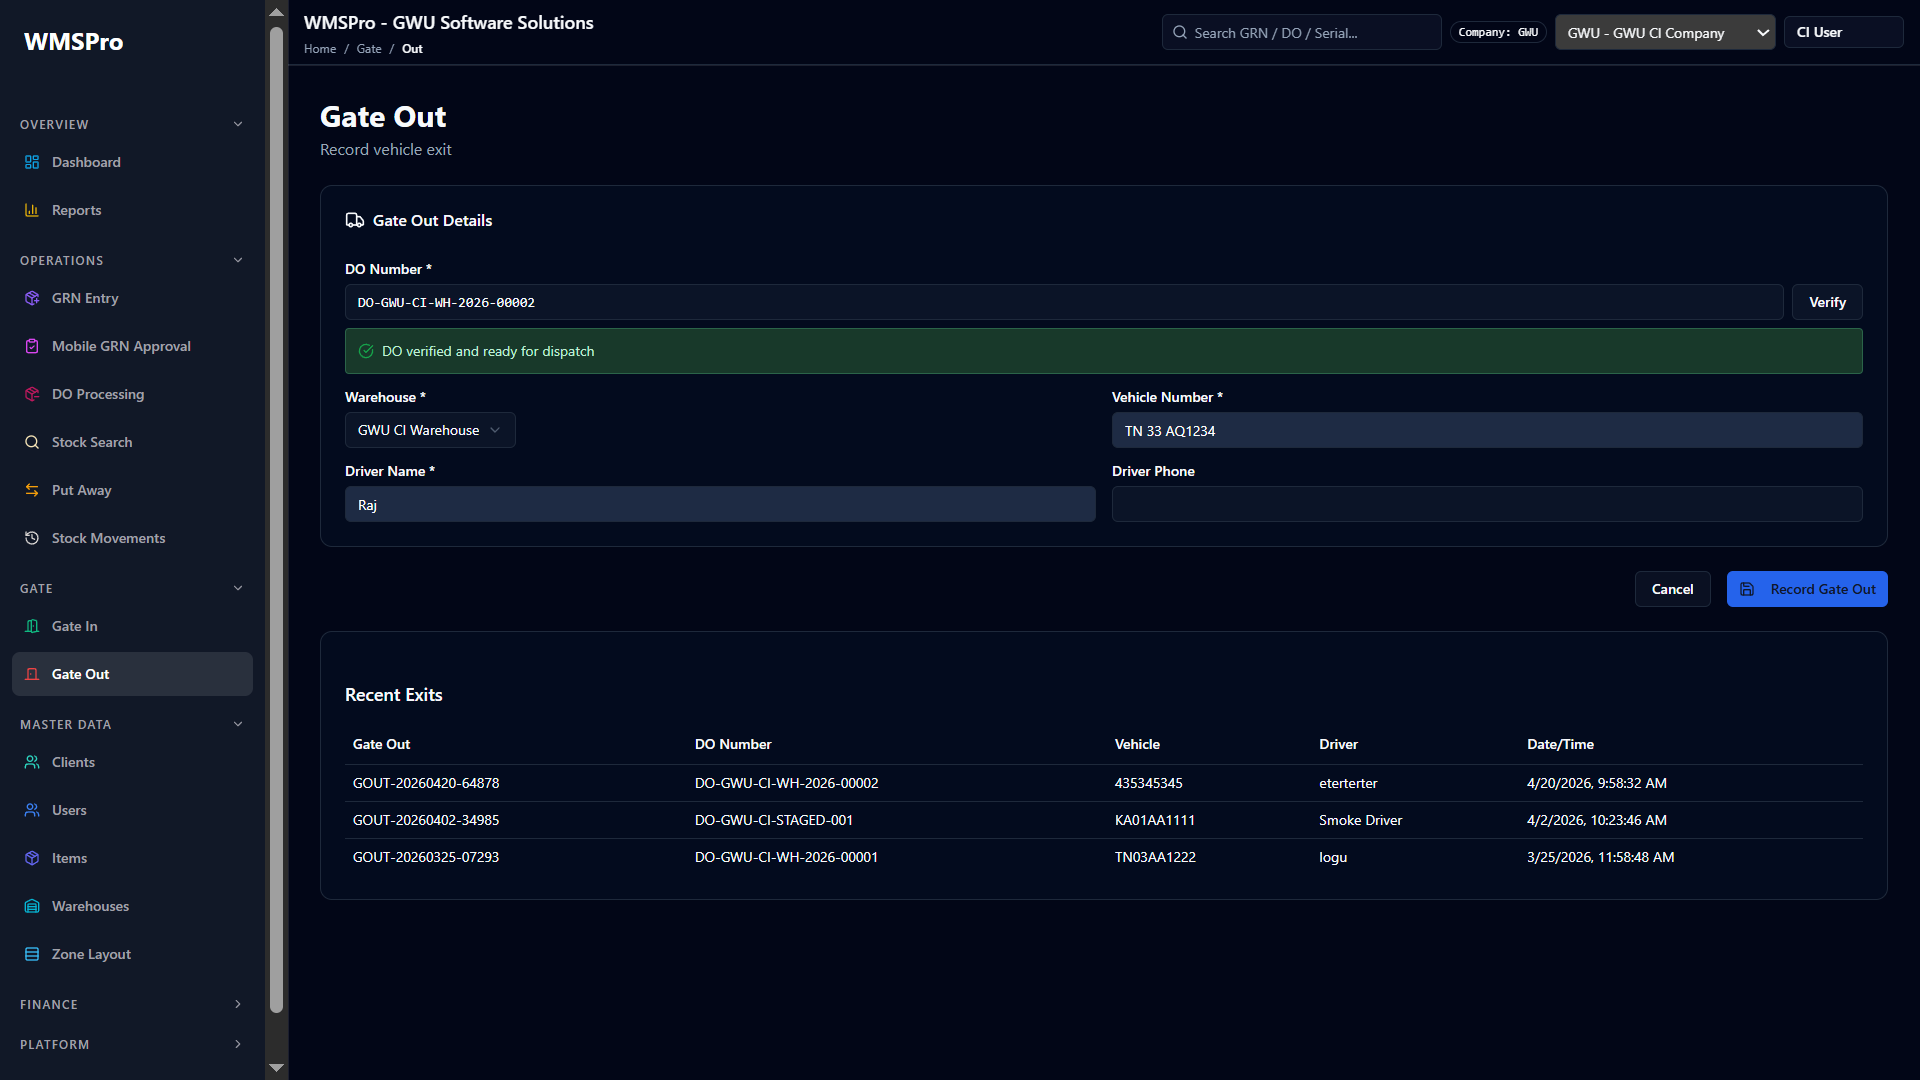Select row GOUT-20260325-07293
Viewport: 1920px width, 1080px height.
(x=1104, y=857)
